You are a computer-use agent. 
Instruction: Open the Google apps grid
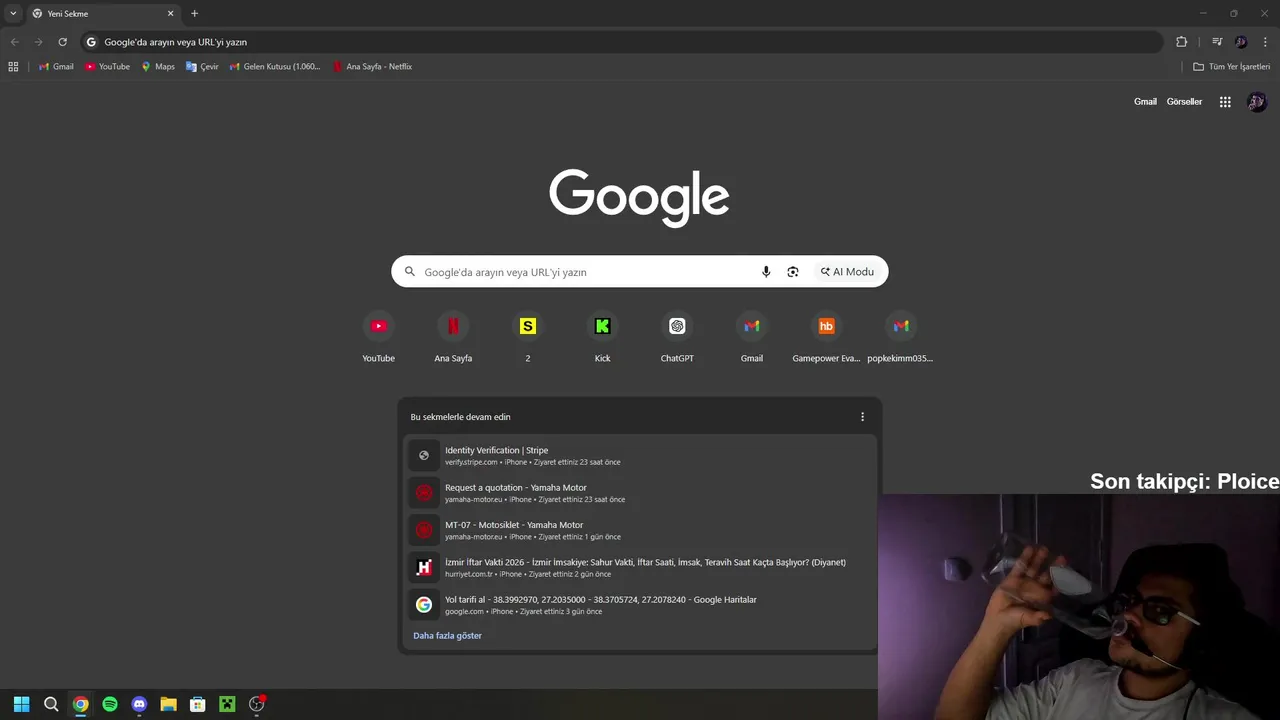1225,102
